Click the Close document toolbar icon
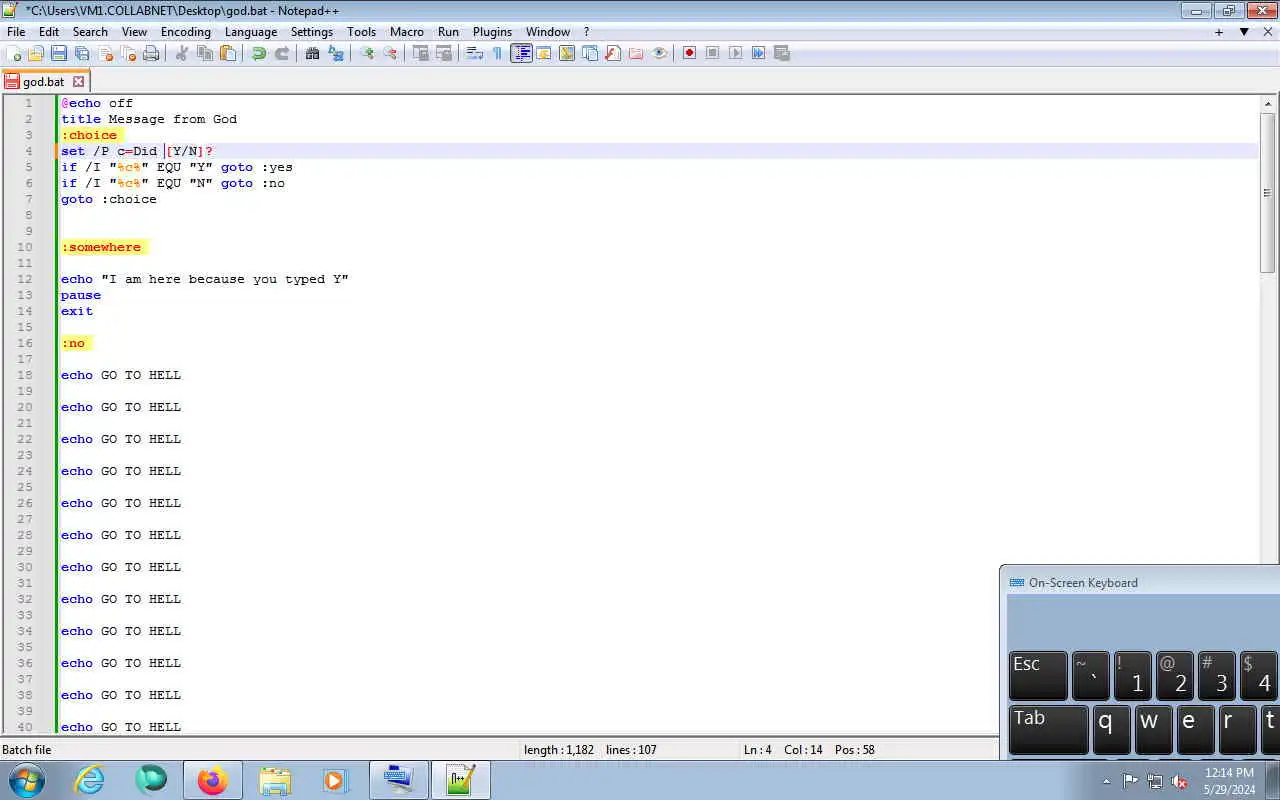 pyautogui.click(x=105, y=53)
